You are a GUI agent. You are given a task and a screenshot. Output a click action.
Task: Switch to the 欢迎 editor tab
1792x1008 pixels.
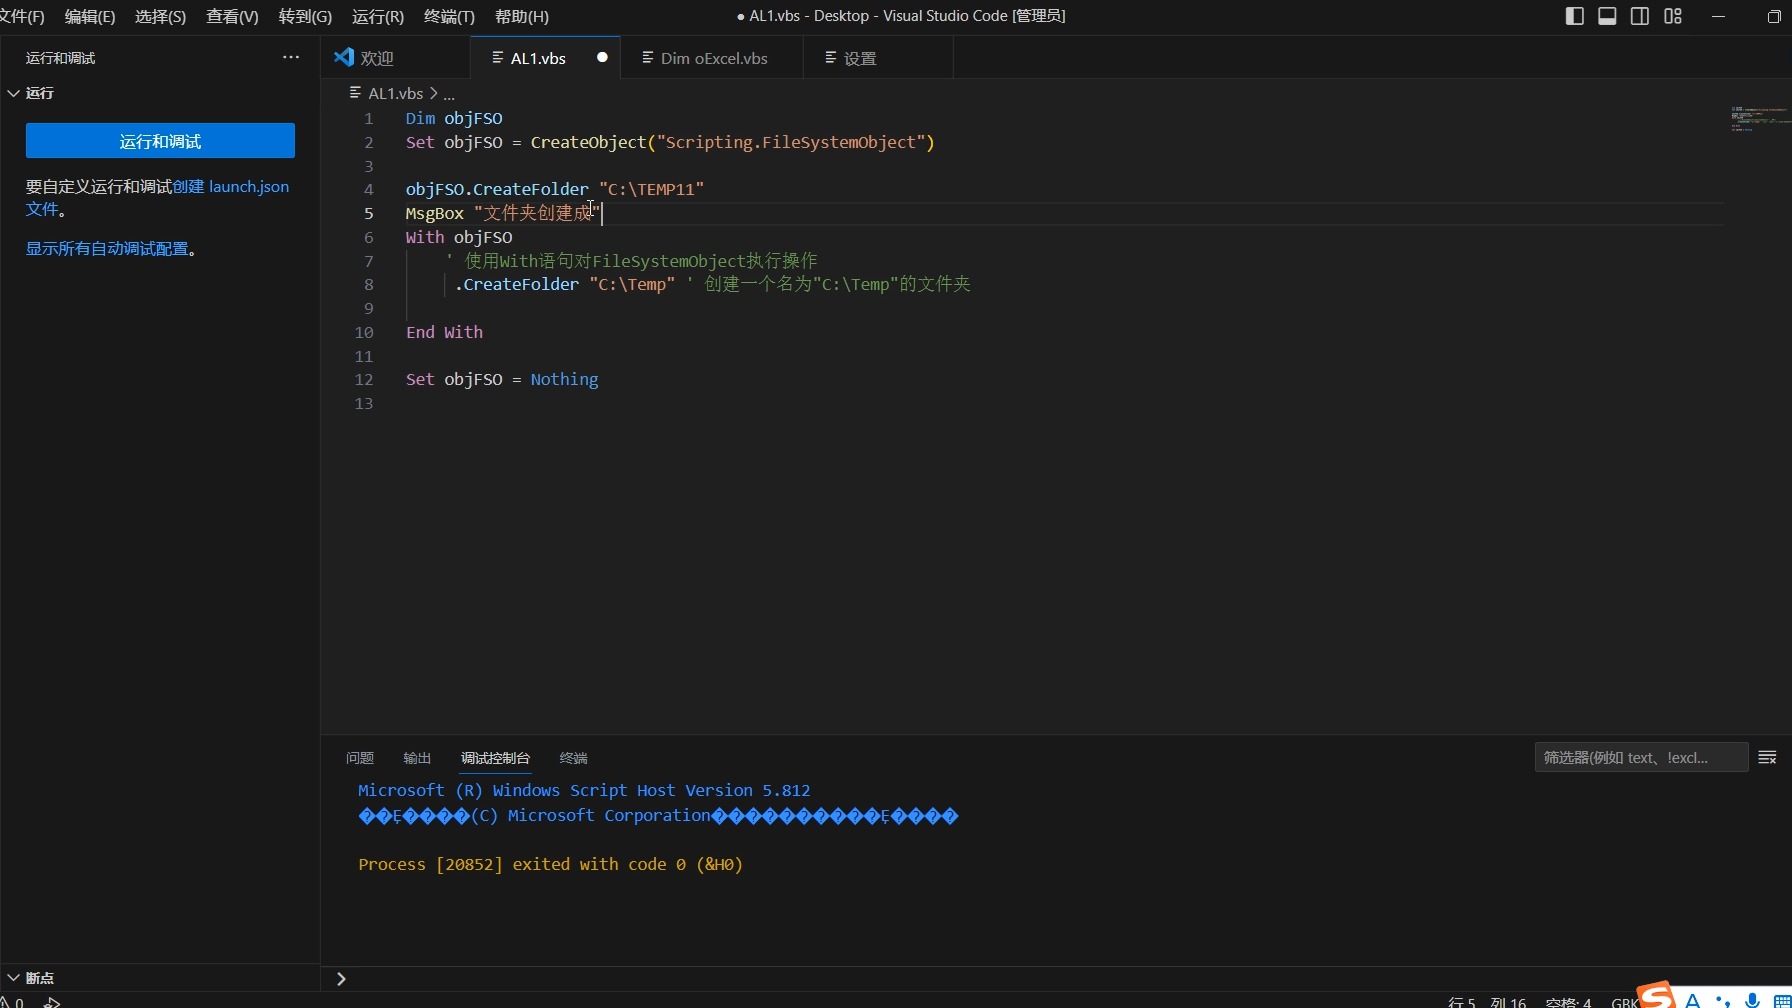395,58
